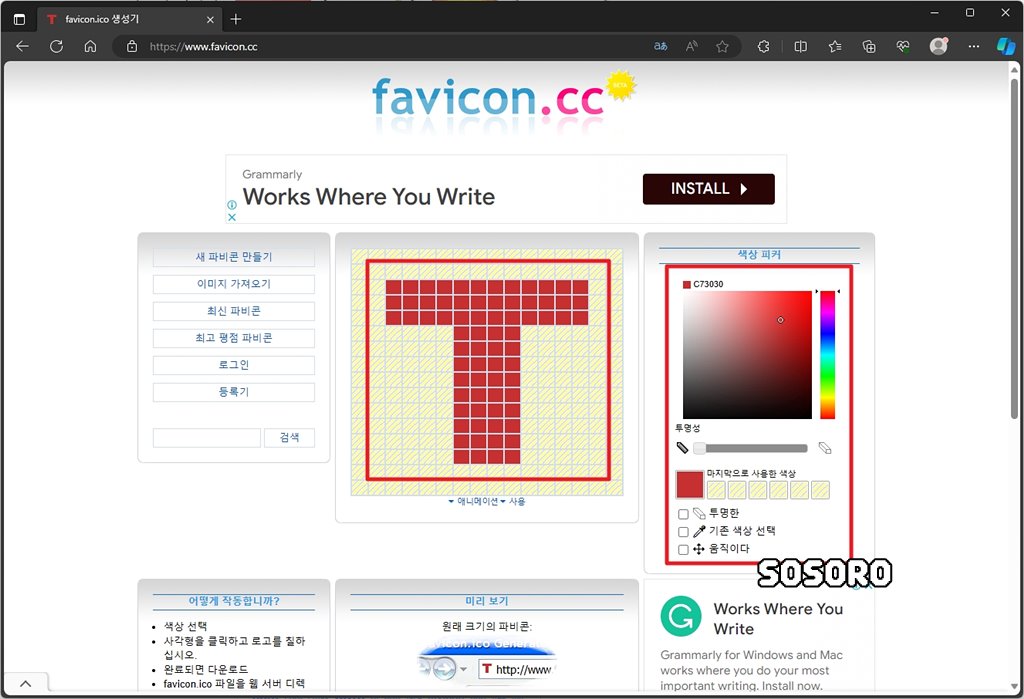Select the current red color swatch
This screenshot has width=1024, height=699.
pyautogui.click(x=690, y=485)
